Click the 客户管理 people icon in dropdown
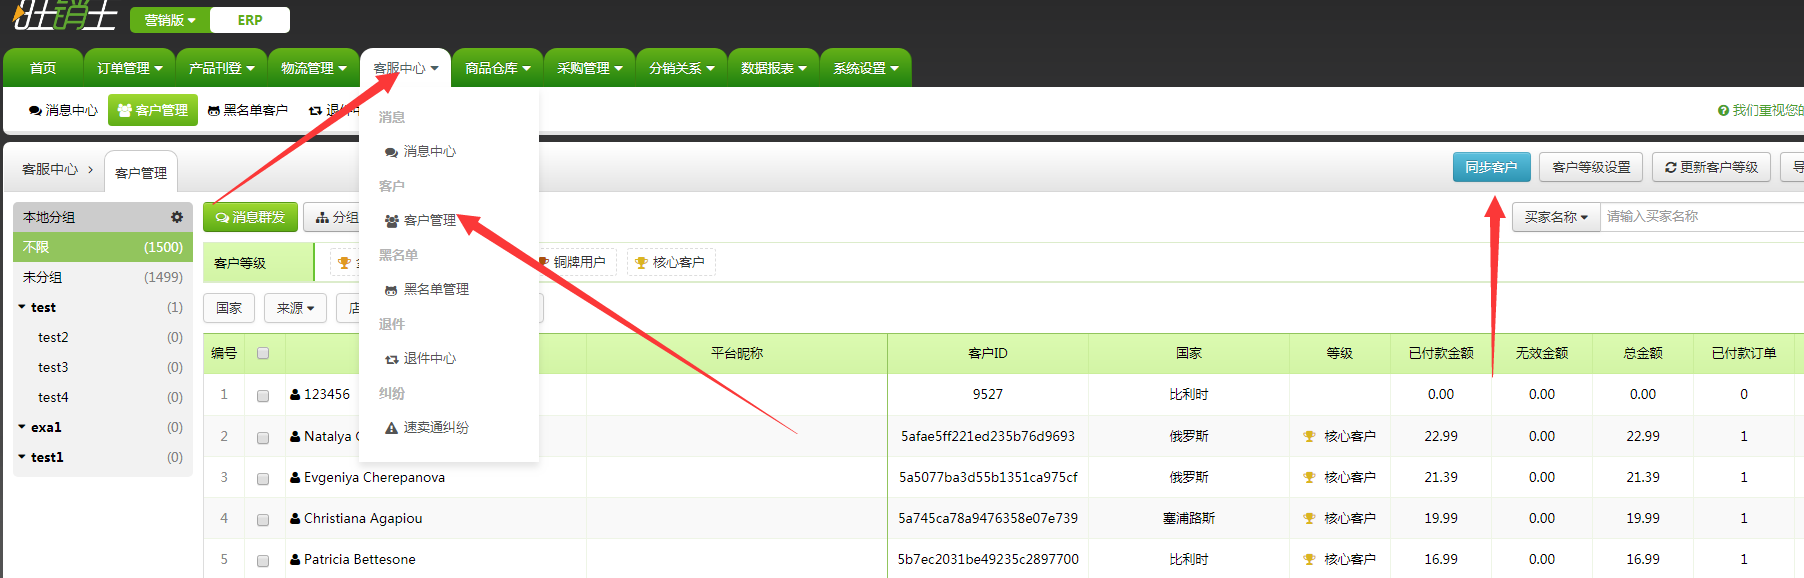Image resolution: width=1804 pixels, height=578 pixels. click(392, 221)
